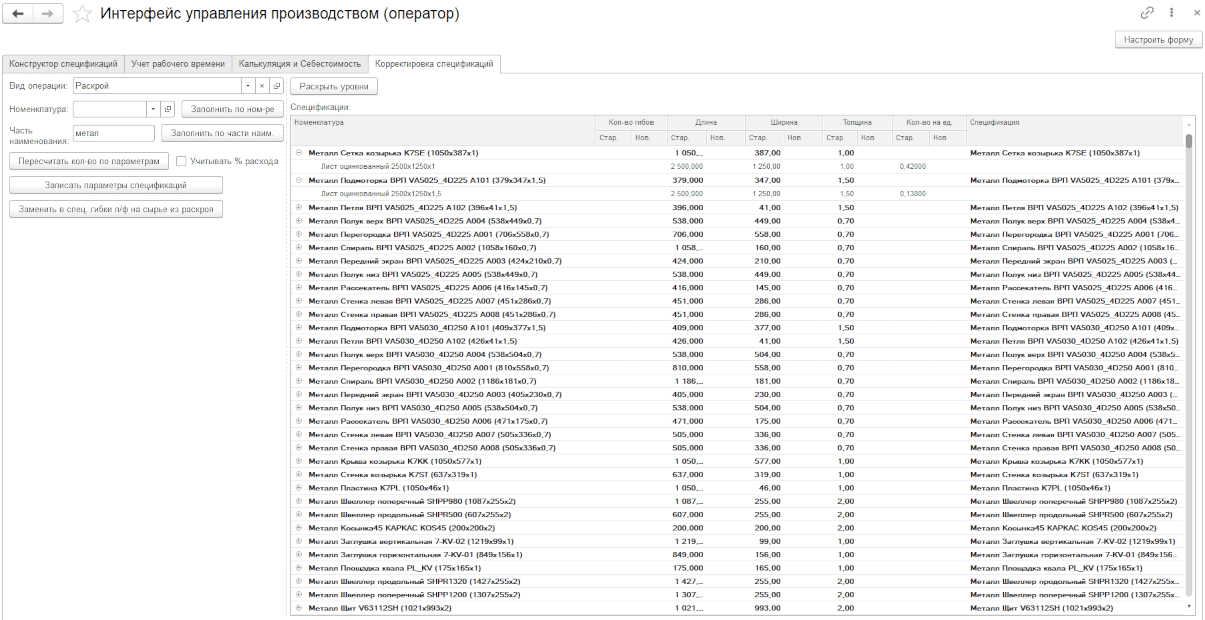This screenshot has width=1205, height=620.
Task: Open the Номенклатура value form icon
Action: coord(168,108)
